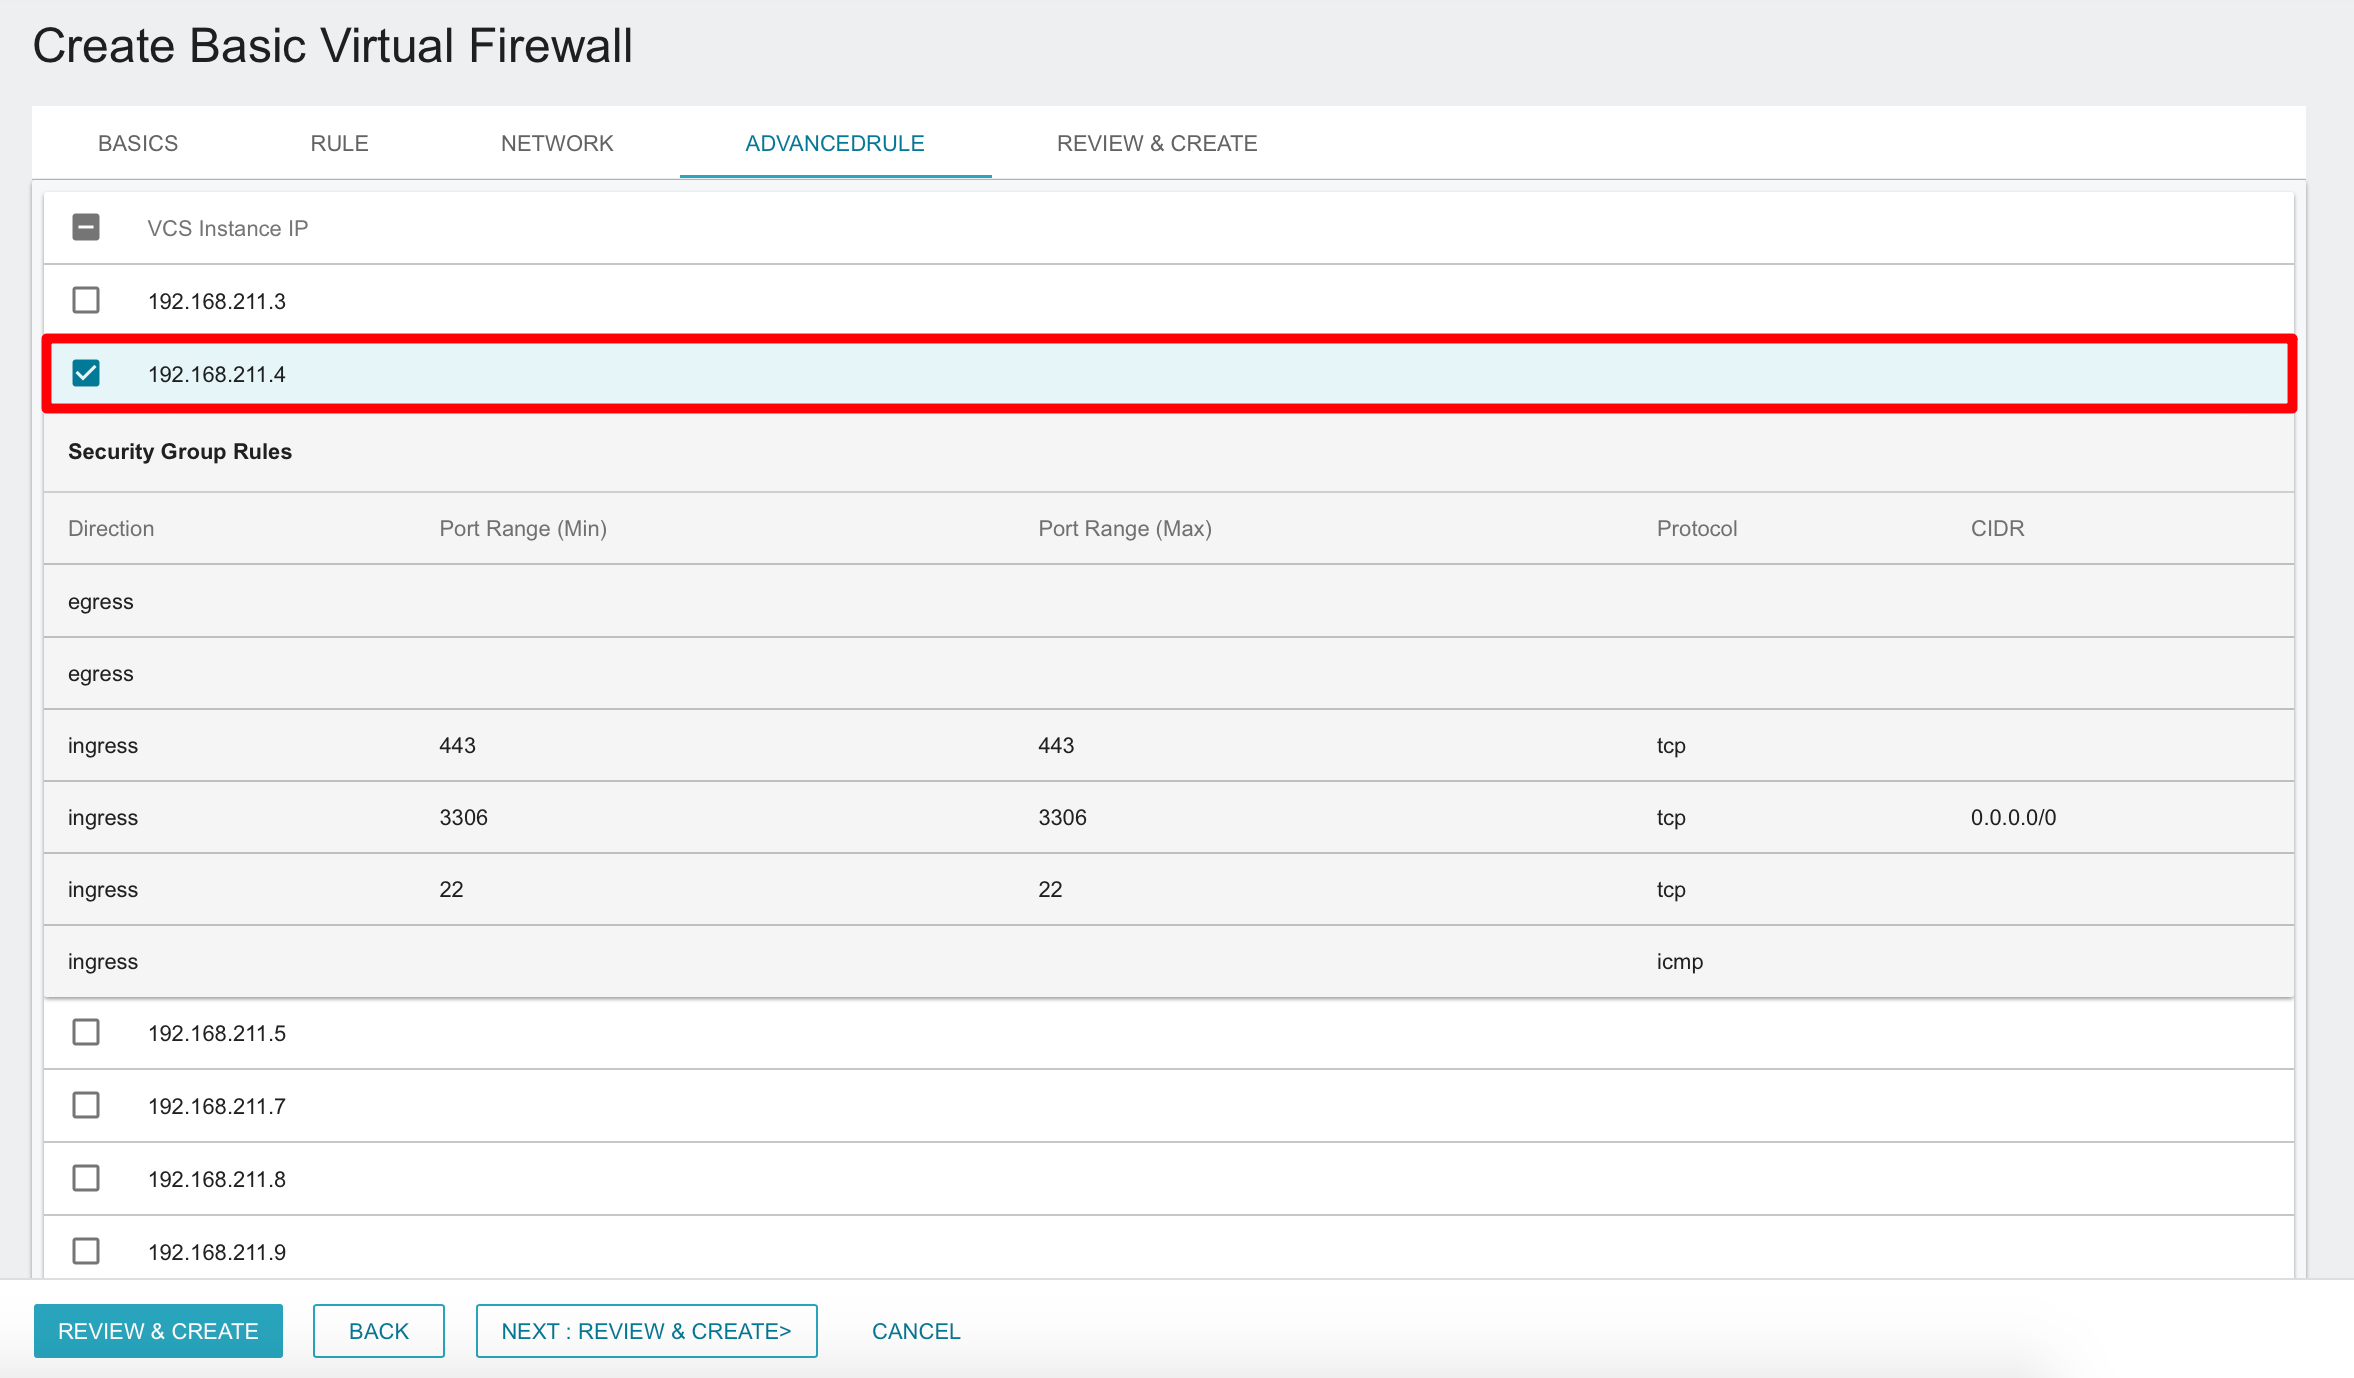Select the ADVANCEDRULE tab
This screenshot has height=1378, width=2354.
835,143
